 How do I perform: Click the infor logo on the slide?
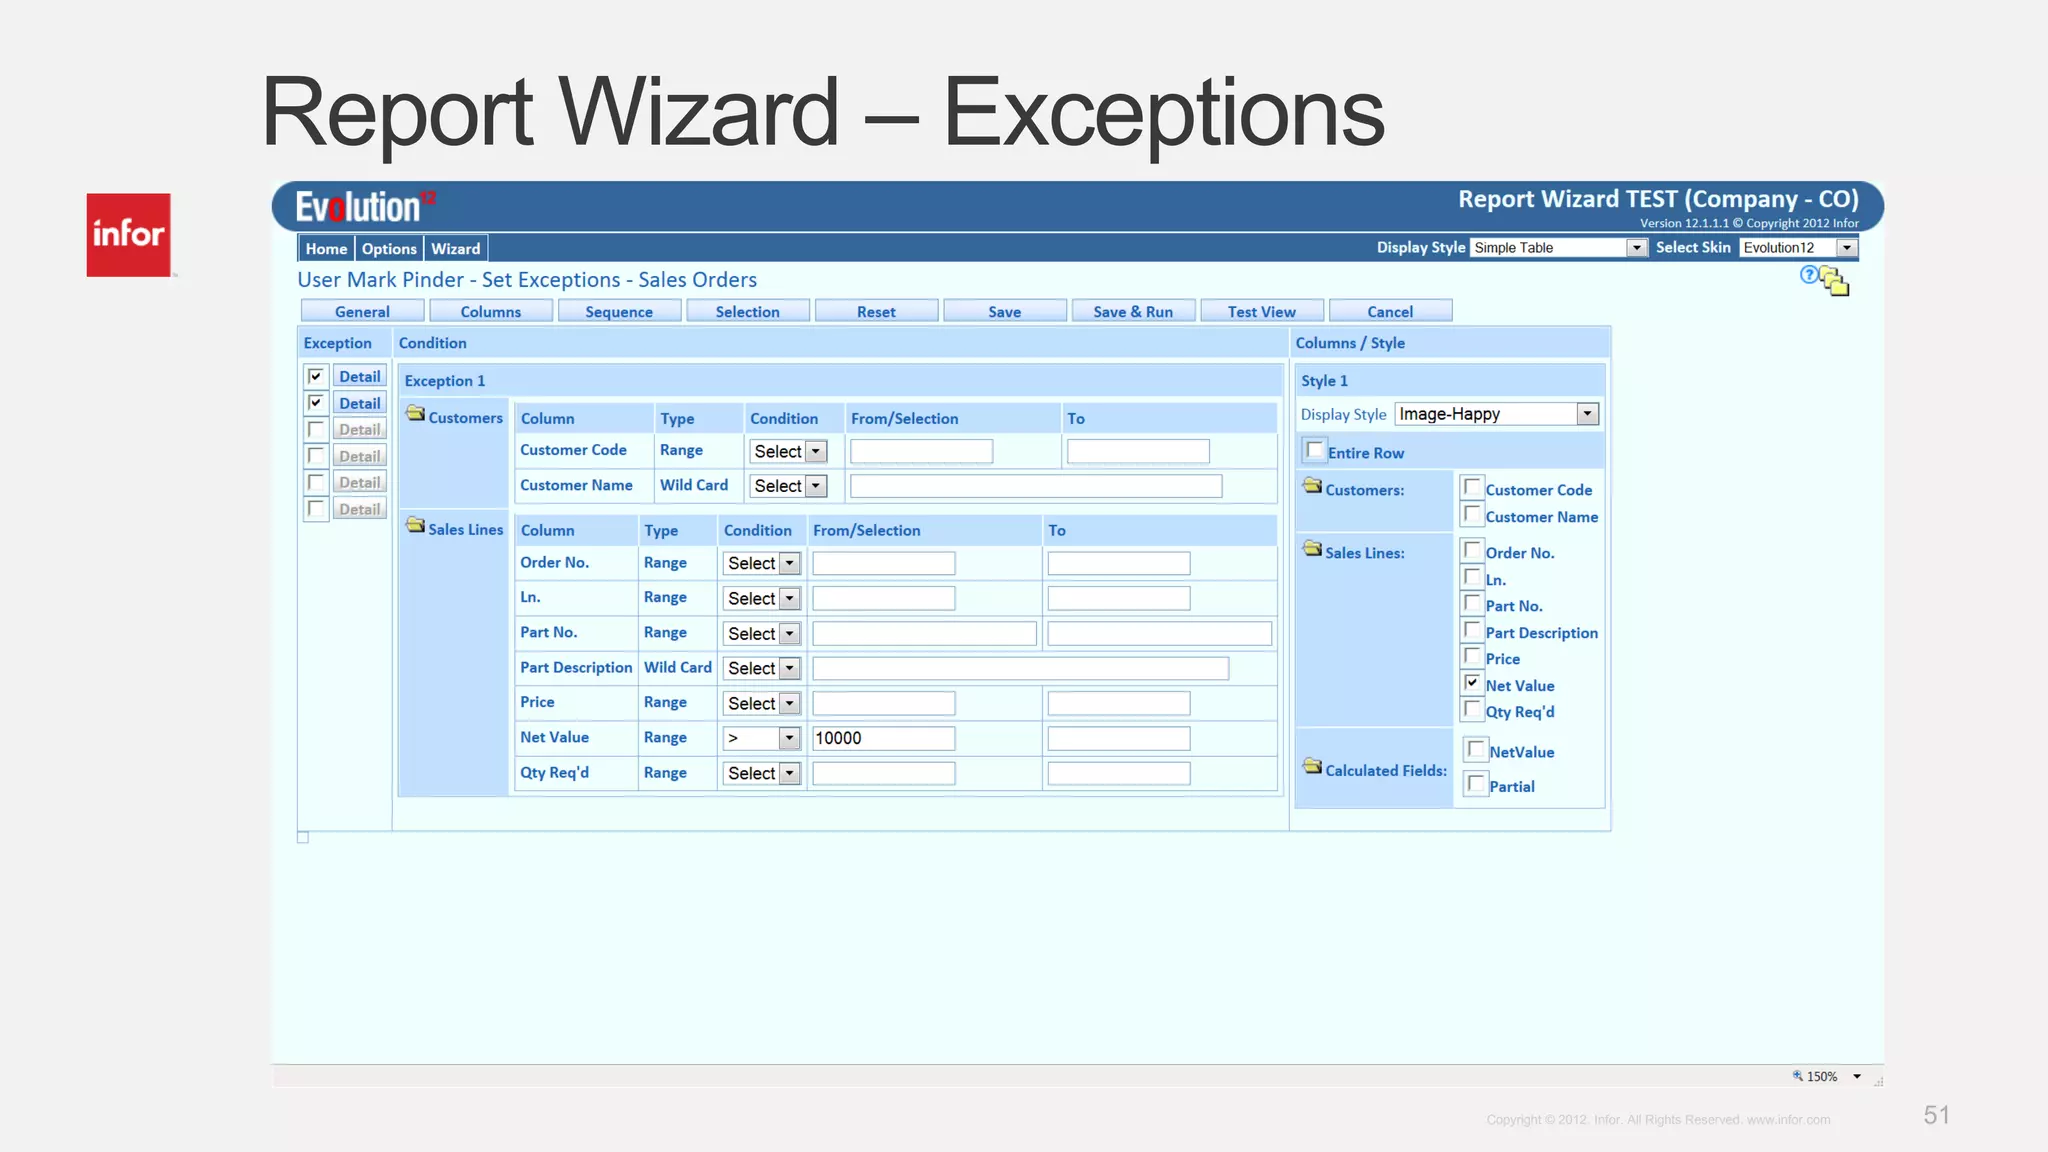[x=128, y=235]
